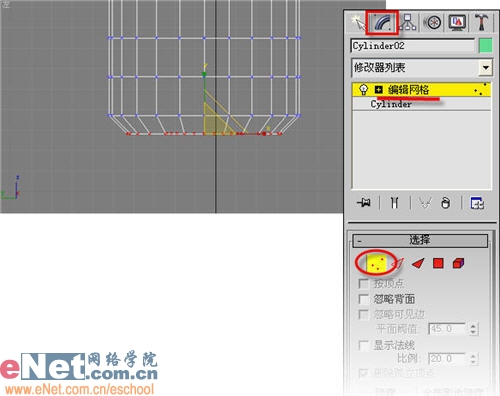
Task: Click the Pin Stack icon
Action: point(364,202)
